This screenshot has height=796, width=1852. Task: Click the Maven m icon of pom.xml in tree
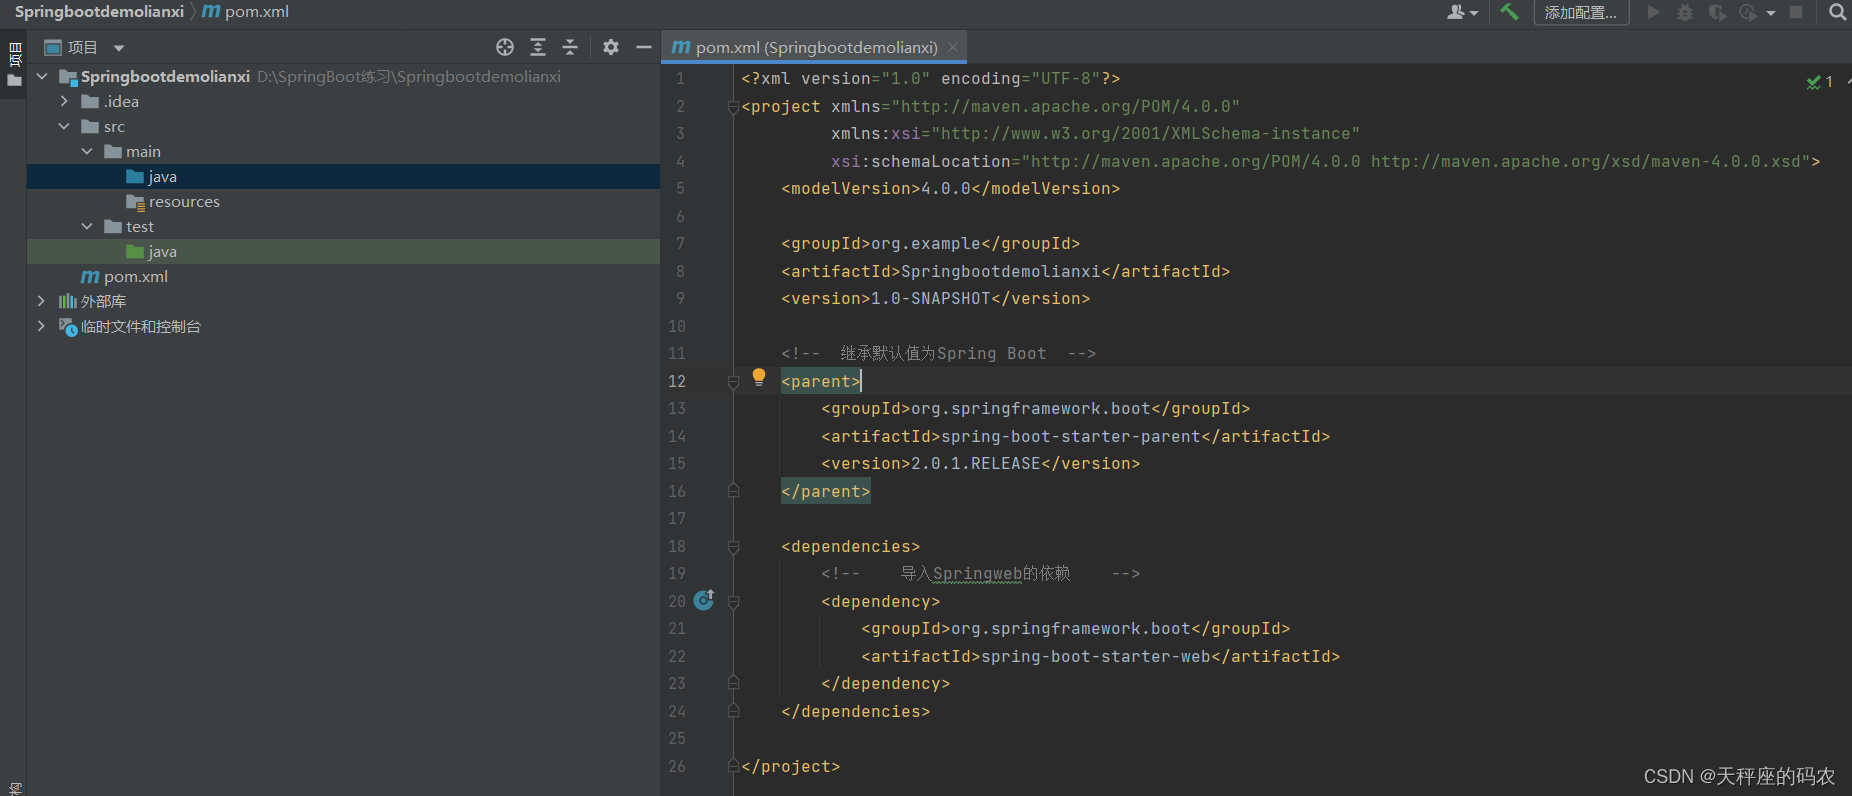[90, 277]
